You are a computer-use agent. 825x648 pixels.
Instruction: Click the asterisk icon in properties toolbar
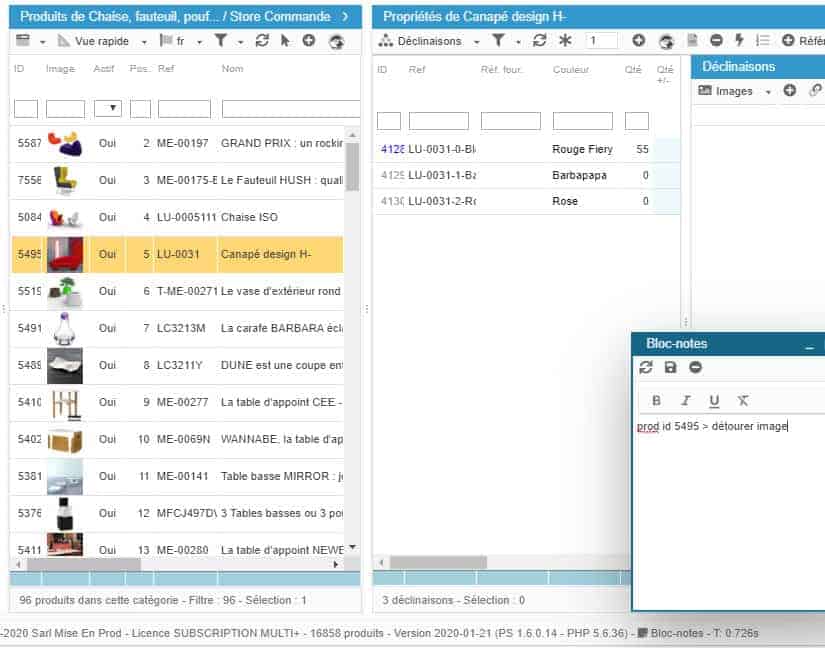[x=565, y=41]
